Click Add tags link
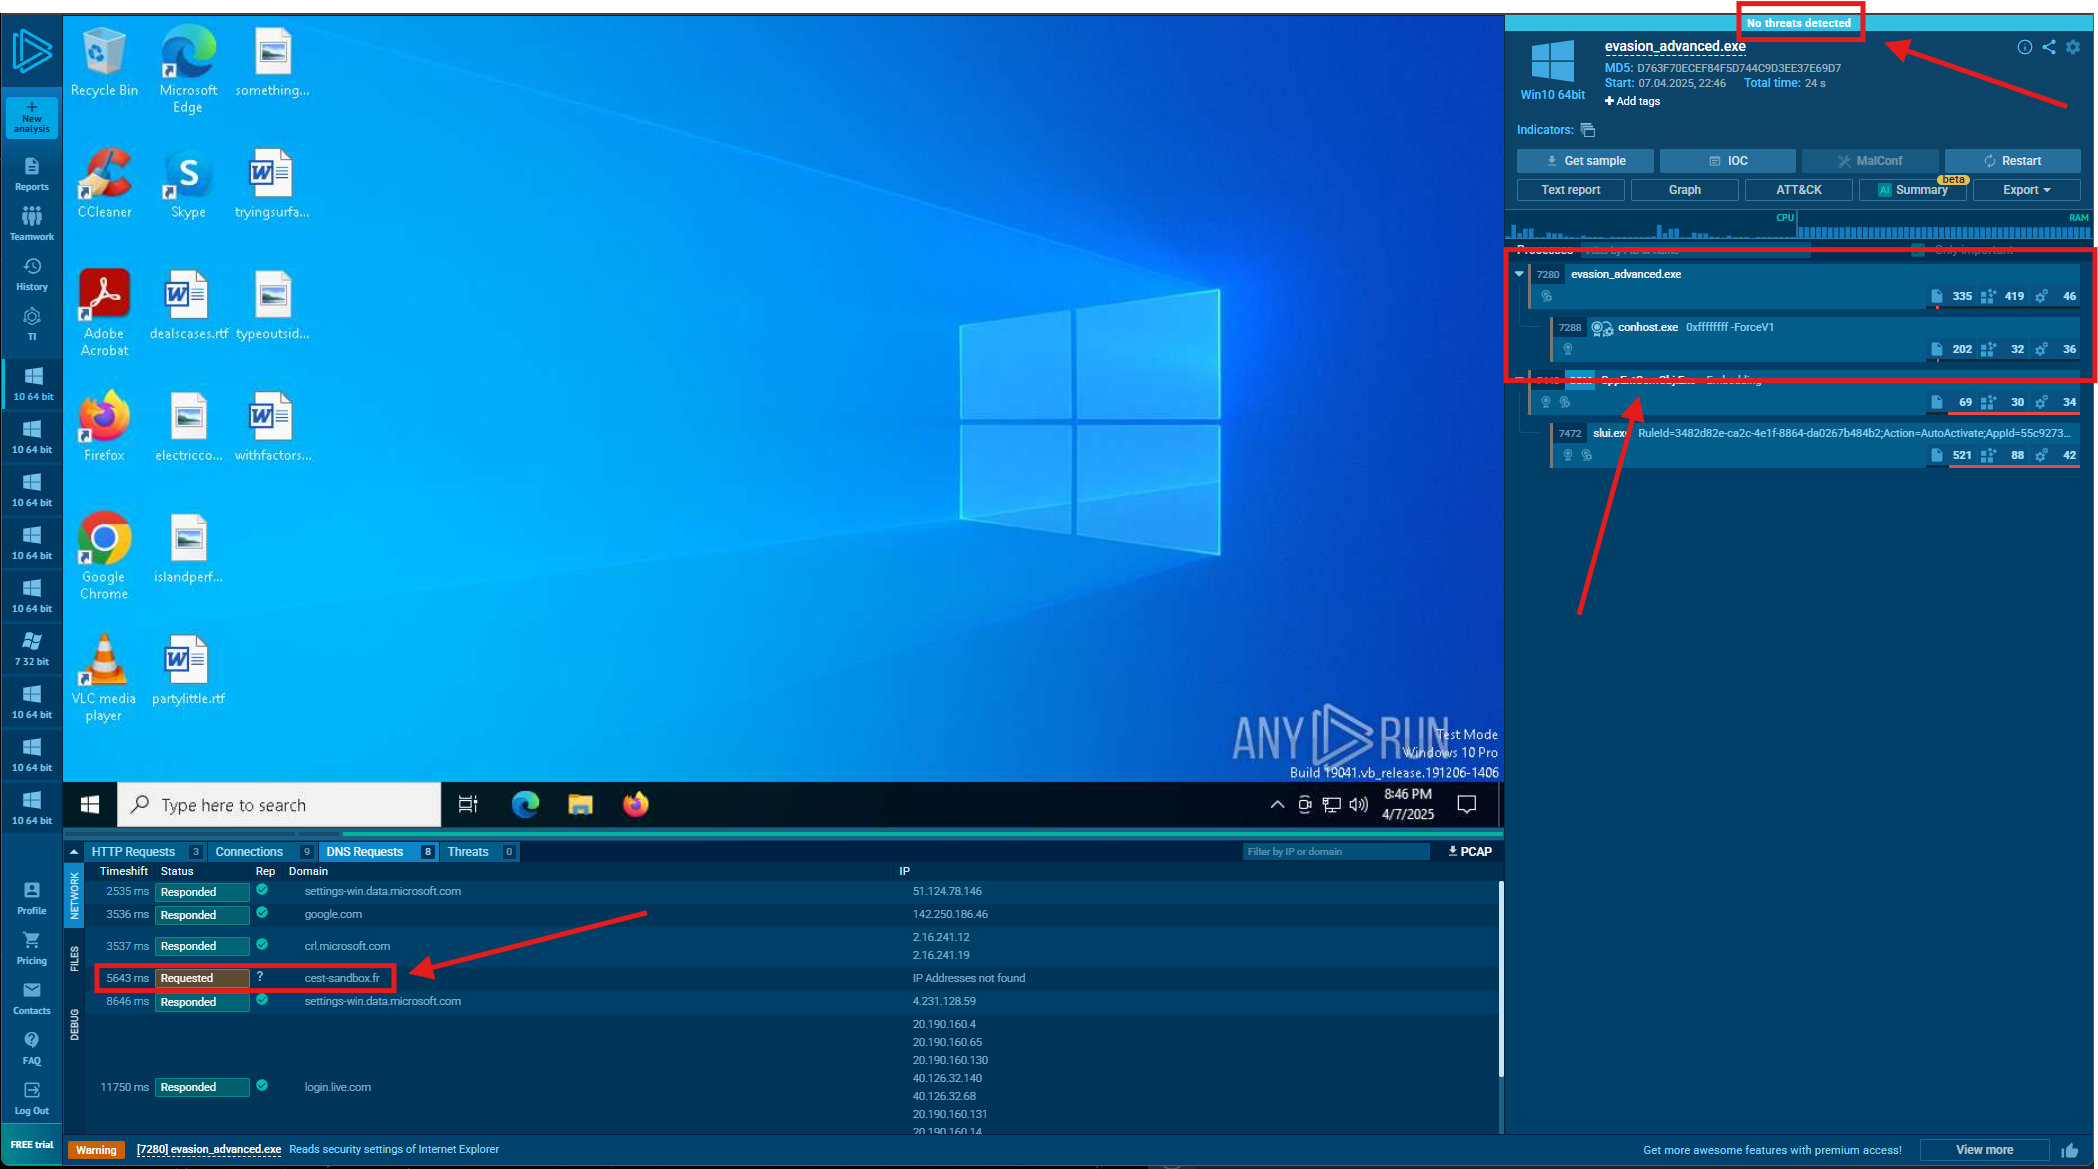 coord(1632,101)
